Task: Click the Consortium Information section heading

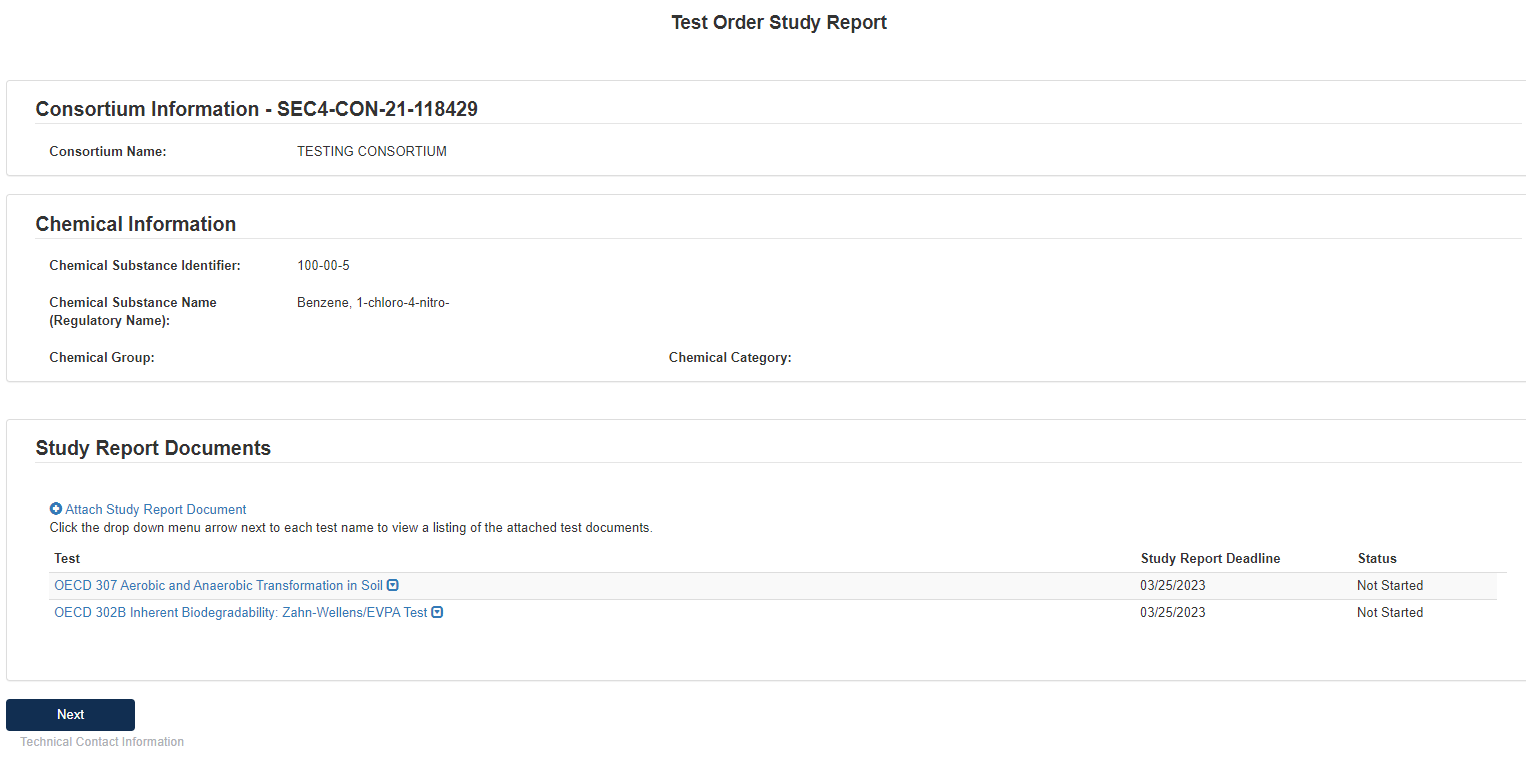Action: [x=256, y=109]
